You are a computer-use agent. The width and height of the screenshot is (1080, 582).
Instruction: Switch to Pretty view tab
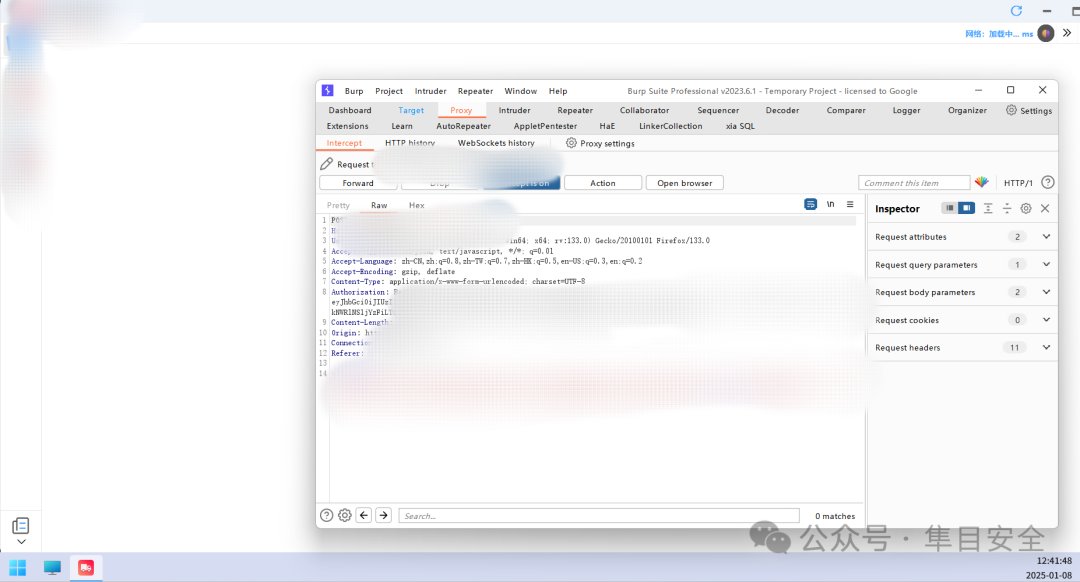pos(338,205)
